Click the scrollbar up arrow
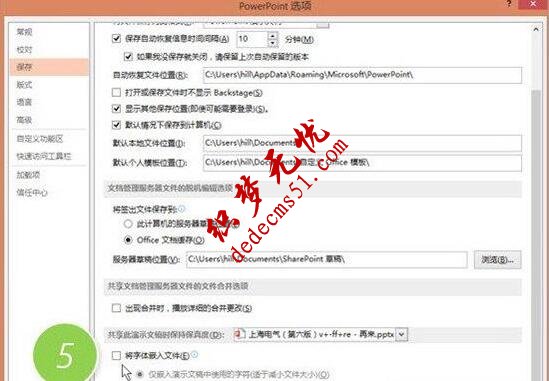 point(536,30)
